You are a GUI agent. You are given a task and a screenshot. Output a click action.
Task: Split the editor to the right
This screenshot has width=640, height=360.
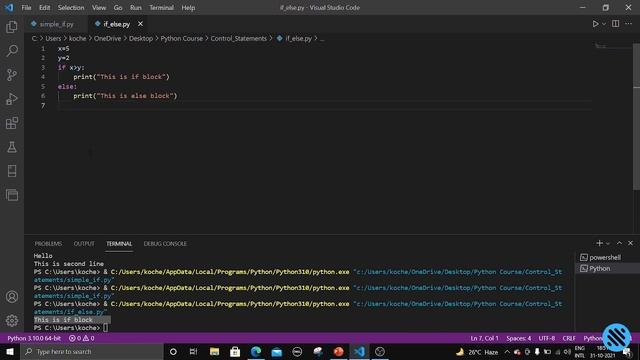(x=616, y=24)
